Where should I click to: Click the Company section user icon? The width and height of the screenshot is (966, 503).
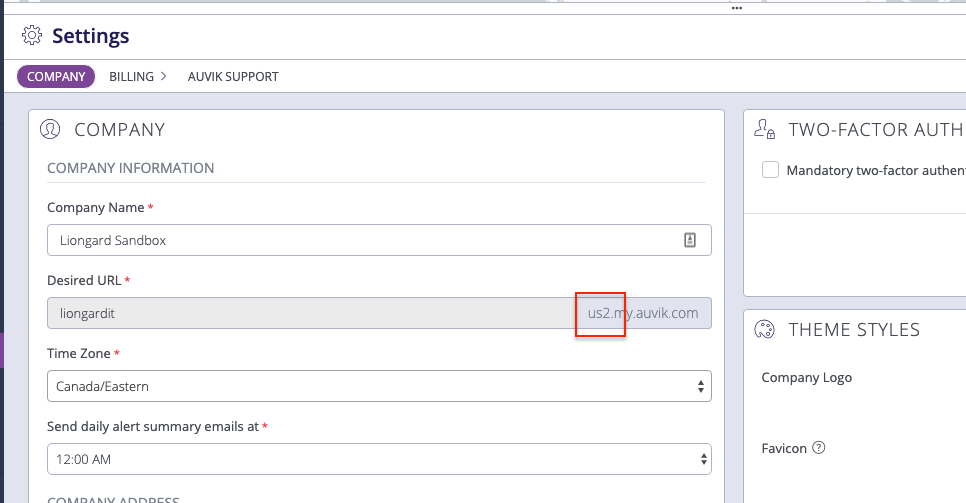(x=50, y=129)
